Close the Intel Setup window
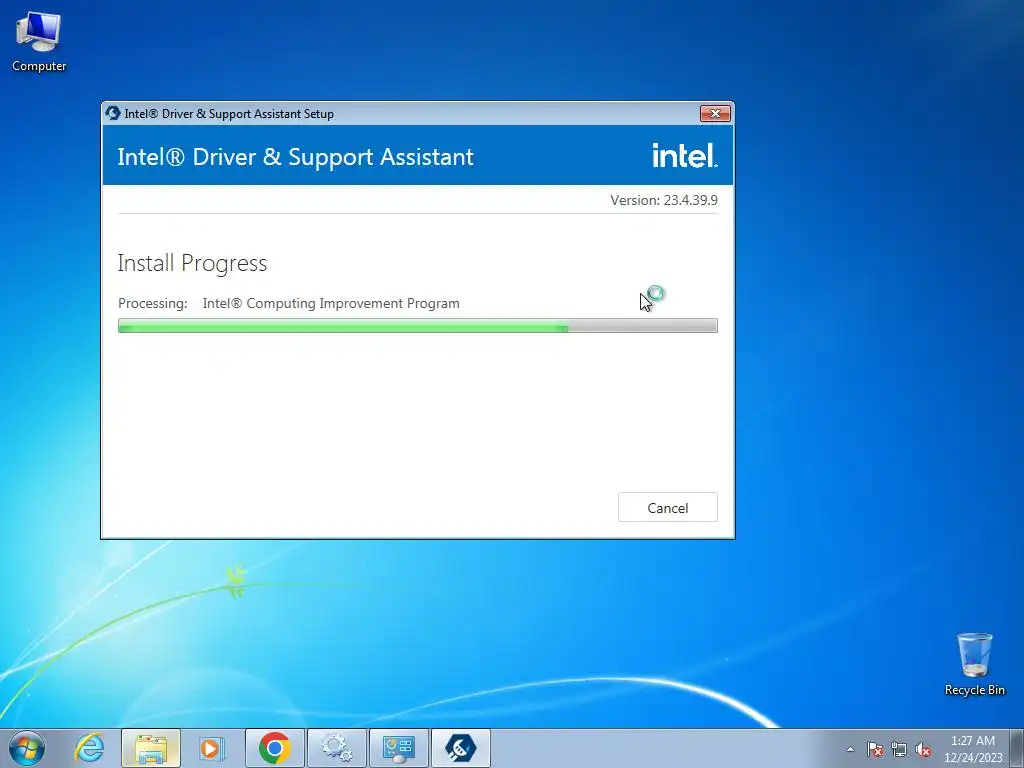 click(715, 114)
